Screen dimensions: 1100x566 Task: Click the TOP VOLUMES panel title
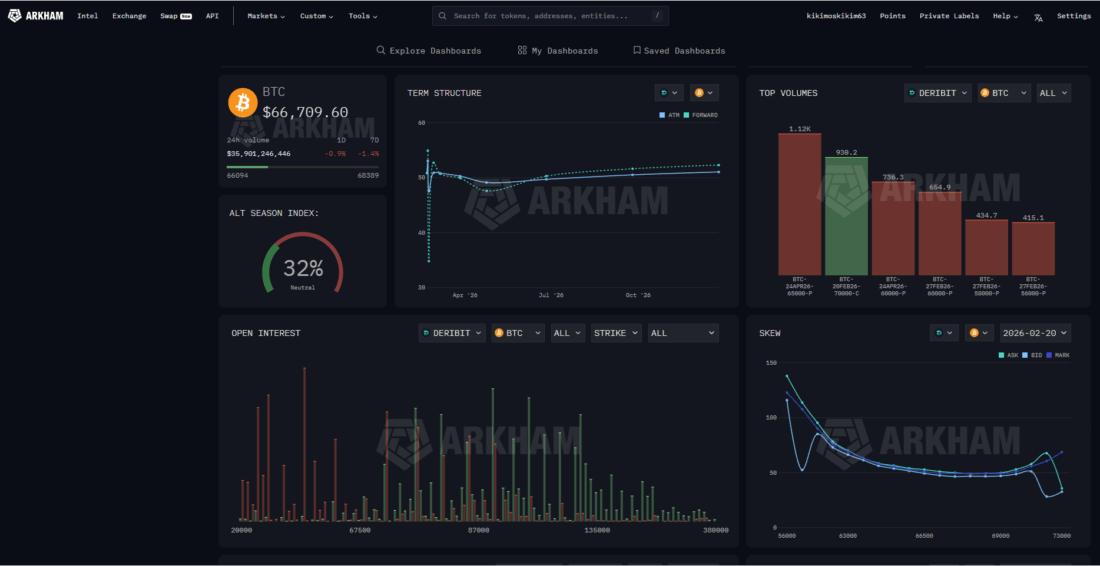(788, 93)
